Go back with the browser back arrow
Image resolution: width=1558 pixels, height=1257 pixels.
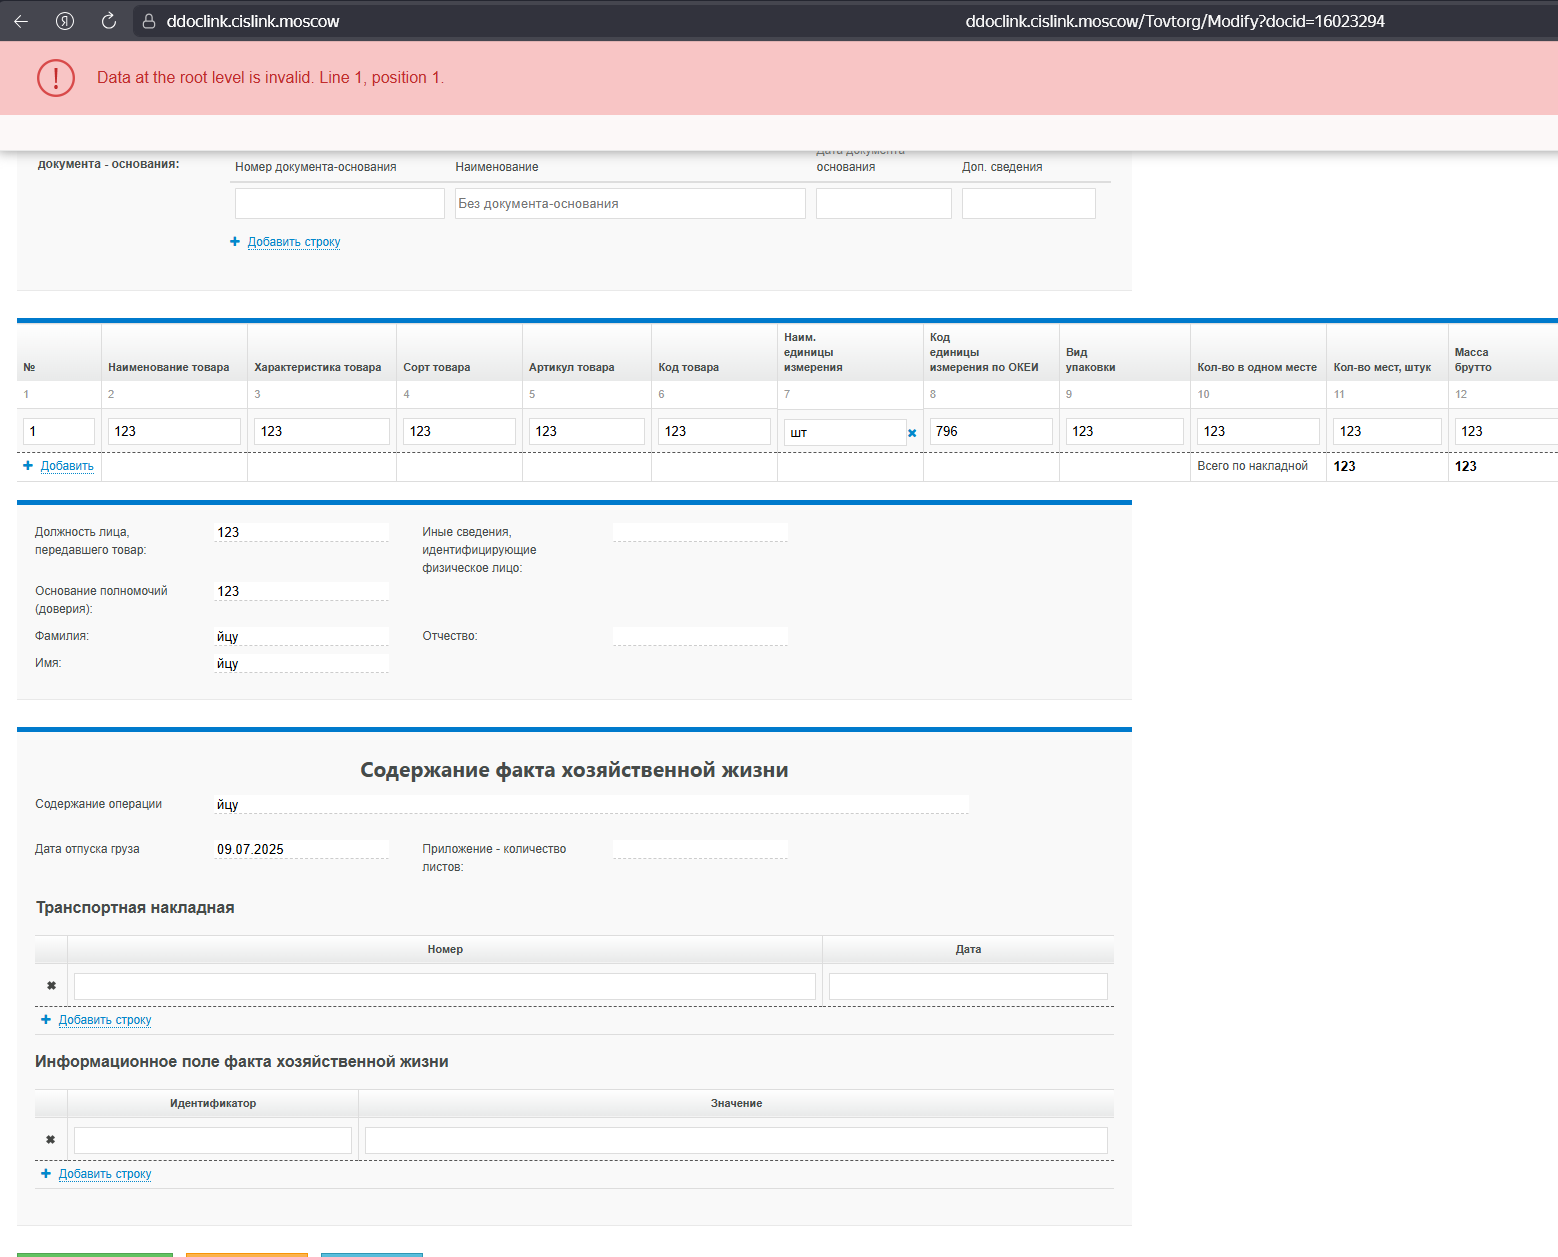(21, 21)
